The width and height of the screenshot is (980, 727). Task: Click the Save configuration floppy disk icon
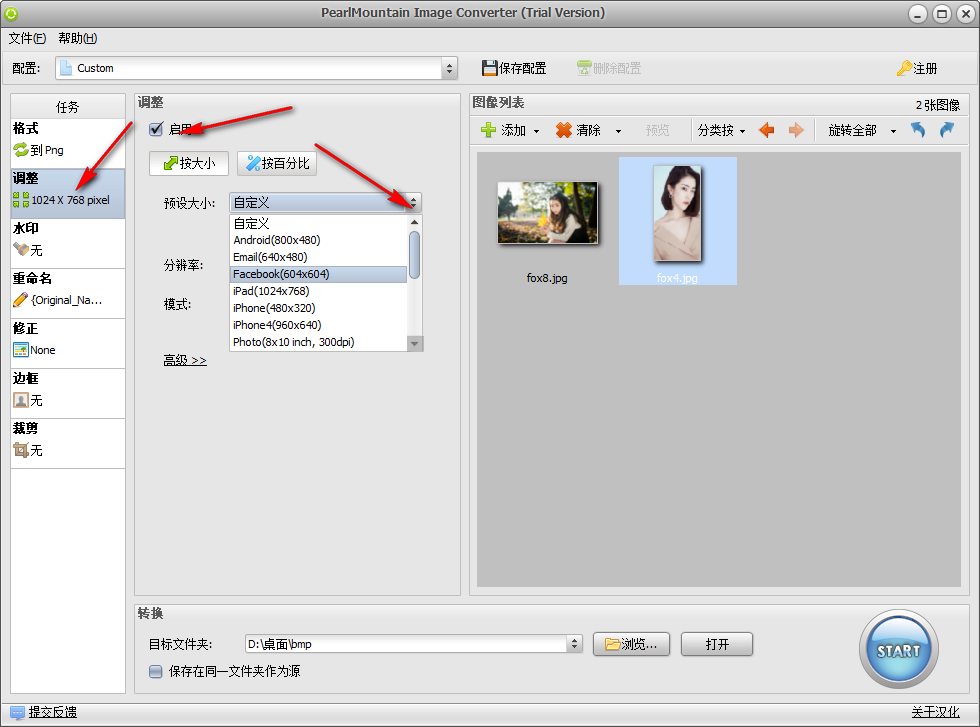(x=489, y=68)
